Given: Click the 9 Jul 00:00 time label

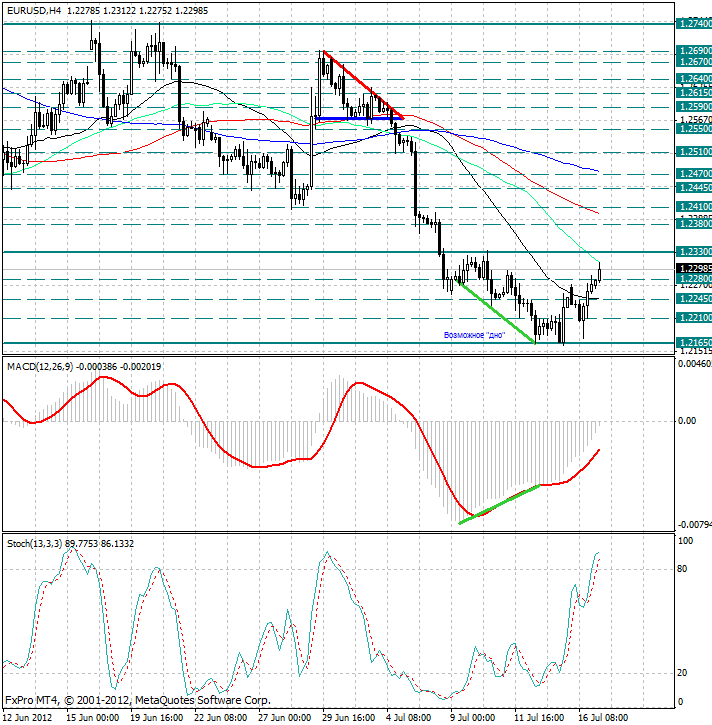Looking at the screenshot, I should (x=473, y=718).
